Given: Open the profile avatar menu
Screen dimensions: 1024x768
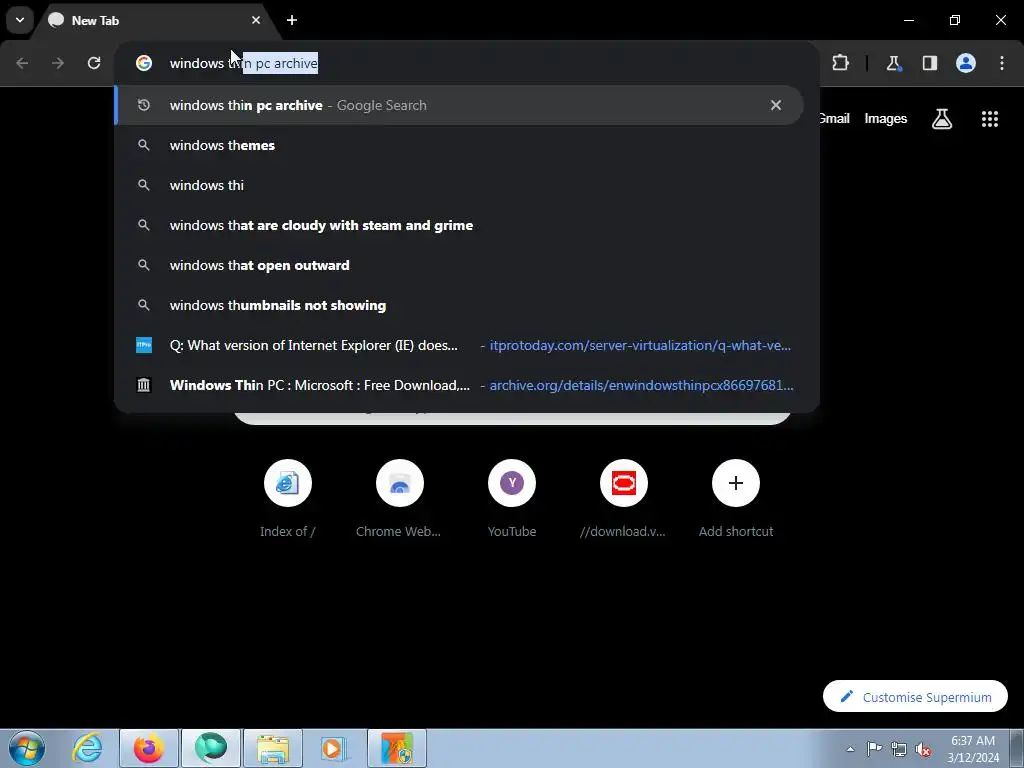Looking at the screenshot, I should coord(966,63).
